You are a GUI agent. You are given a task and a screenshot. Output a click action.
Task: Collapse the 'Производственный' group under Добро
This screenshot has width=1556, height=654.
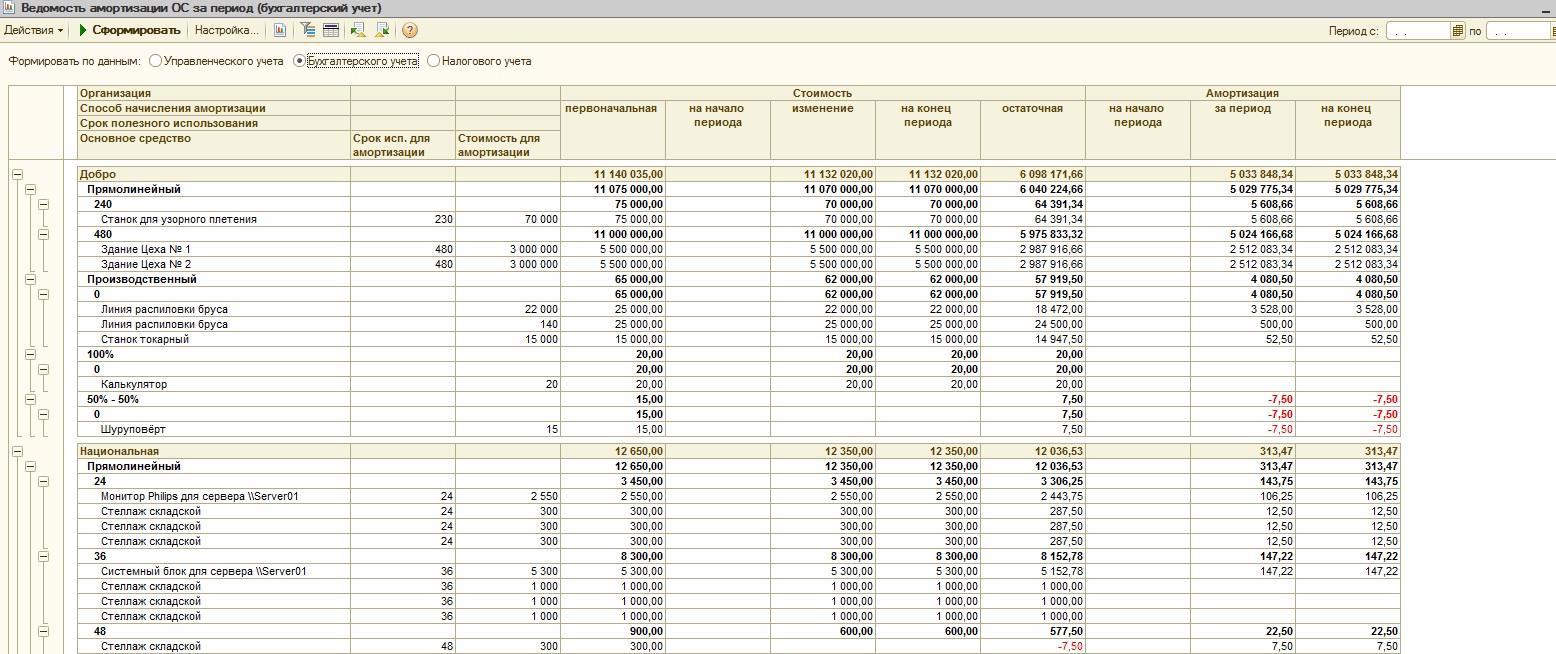click(x=30, y=279)
